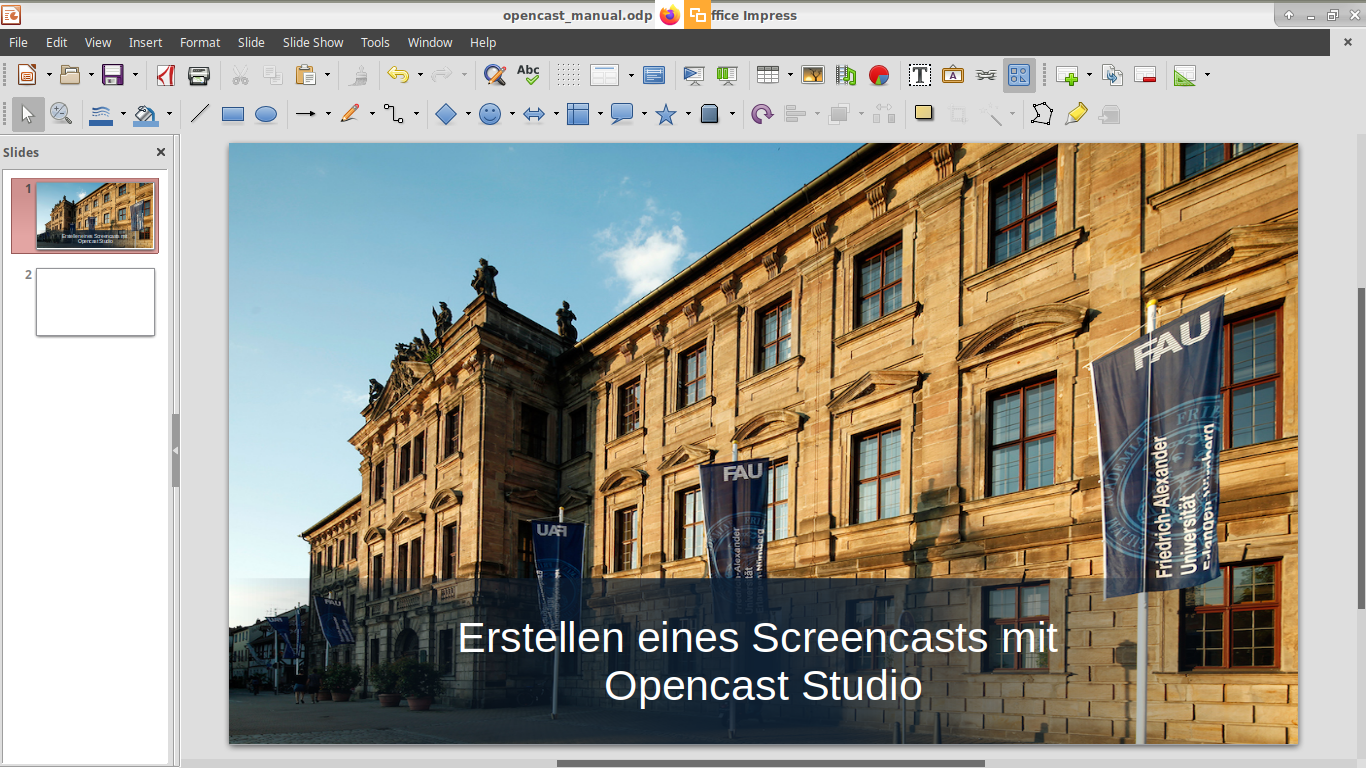Screen dimensions: 1366x768
Task: Click the Spelling check icon
Action: (x=528, y=75)
